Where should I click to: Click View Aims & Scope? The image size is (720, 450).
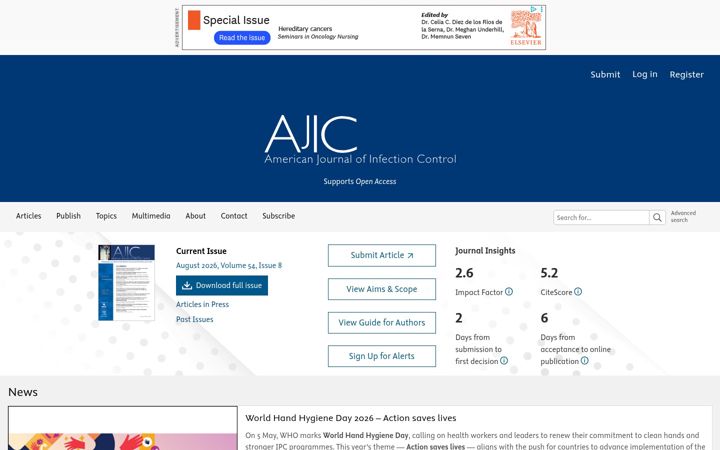tap(382, 289)
